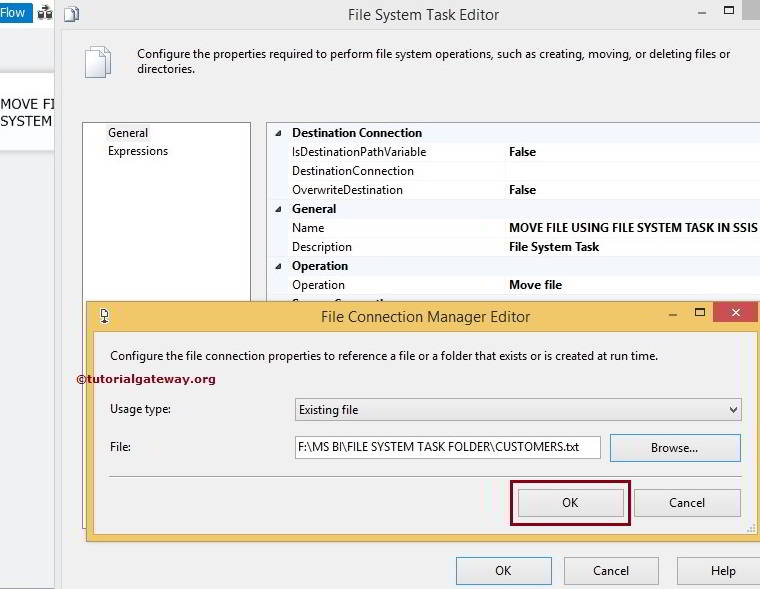Viewport: 760px width, 589px height.
Task: Click Cancel in File Connection Manager Editor
Action: 687,503
